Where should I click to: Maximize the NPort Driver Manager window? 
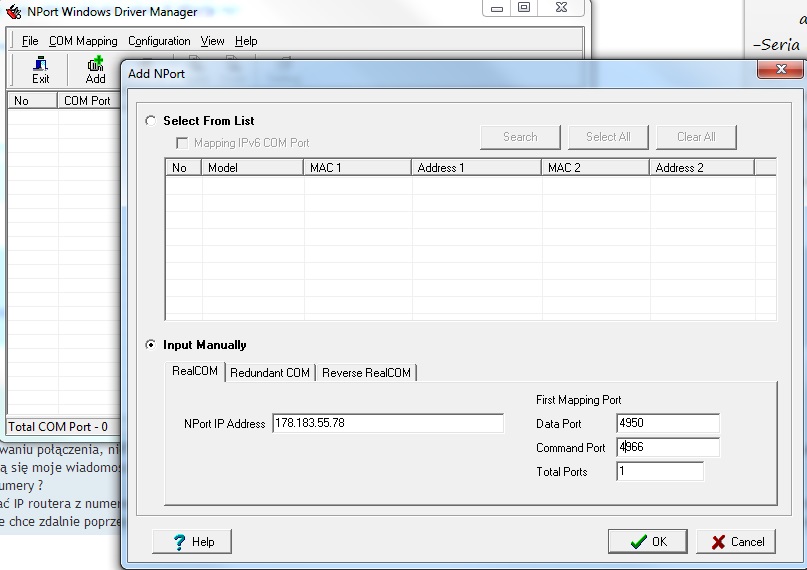coord(524,8)
